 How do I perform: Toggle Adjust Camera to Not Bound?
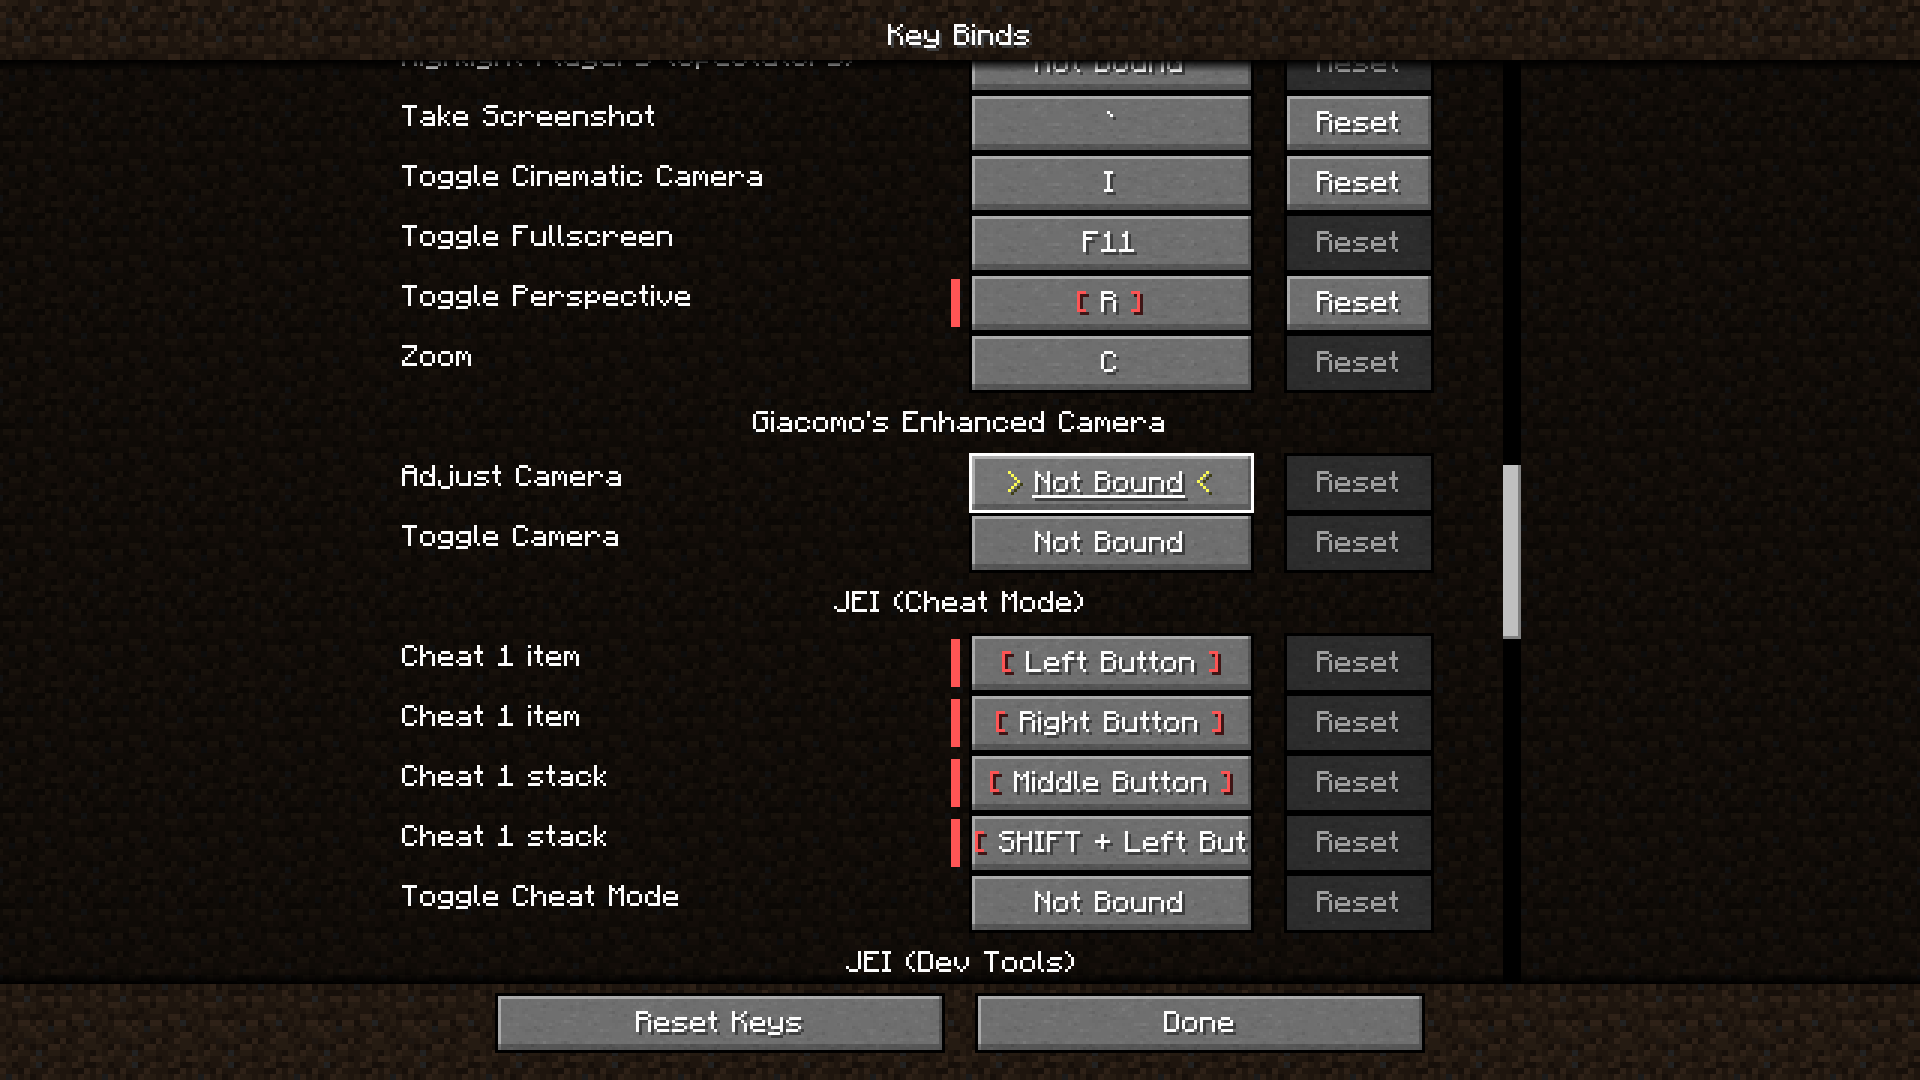1110,481
